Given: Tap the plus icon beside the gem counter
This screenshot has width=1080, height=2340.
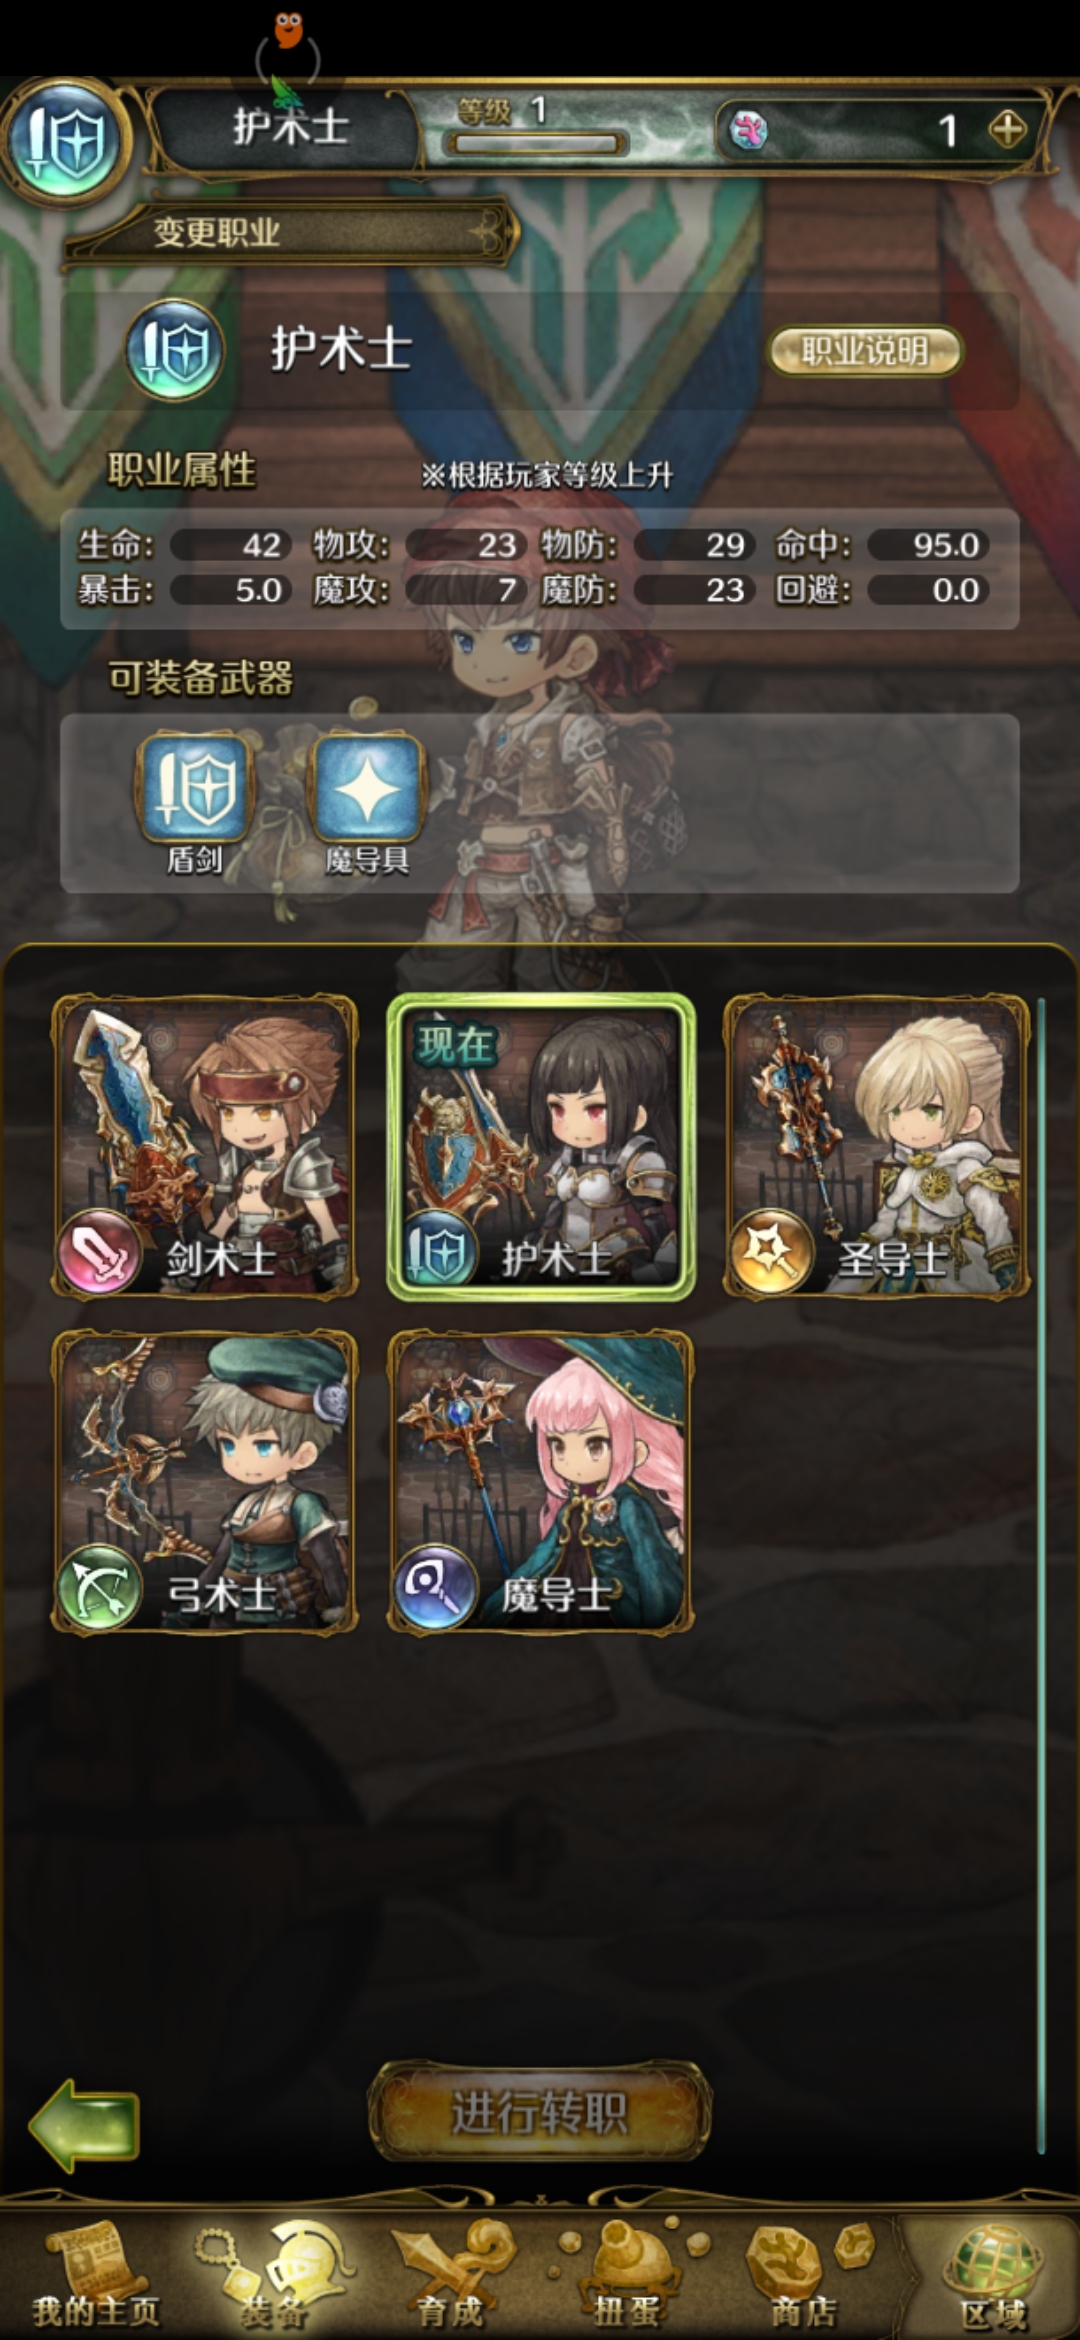Looking at the screenshot, I should (1007, 129).
